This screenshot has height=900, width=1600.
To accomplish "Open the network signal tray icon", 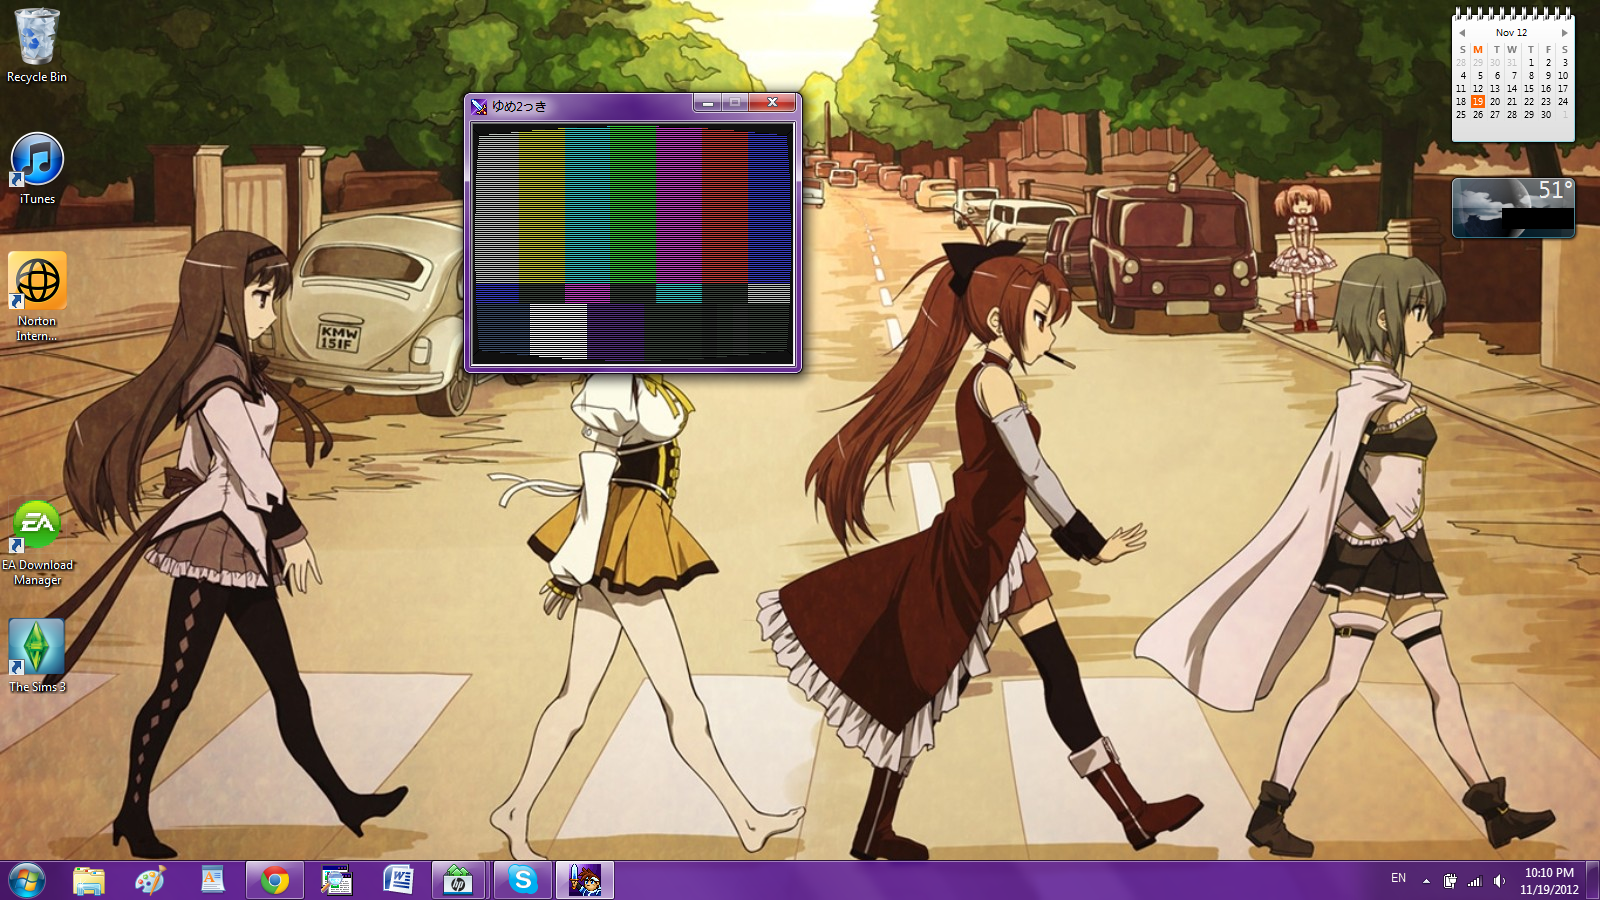I will pyautogui.click(x=1474, y=881).
